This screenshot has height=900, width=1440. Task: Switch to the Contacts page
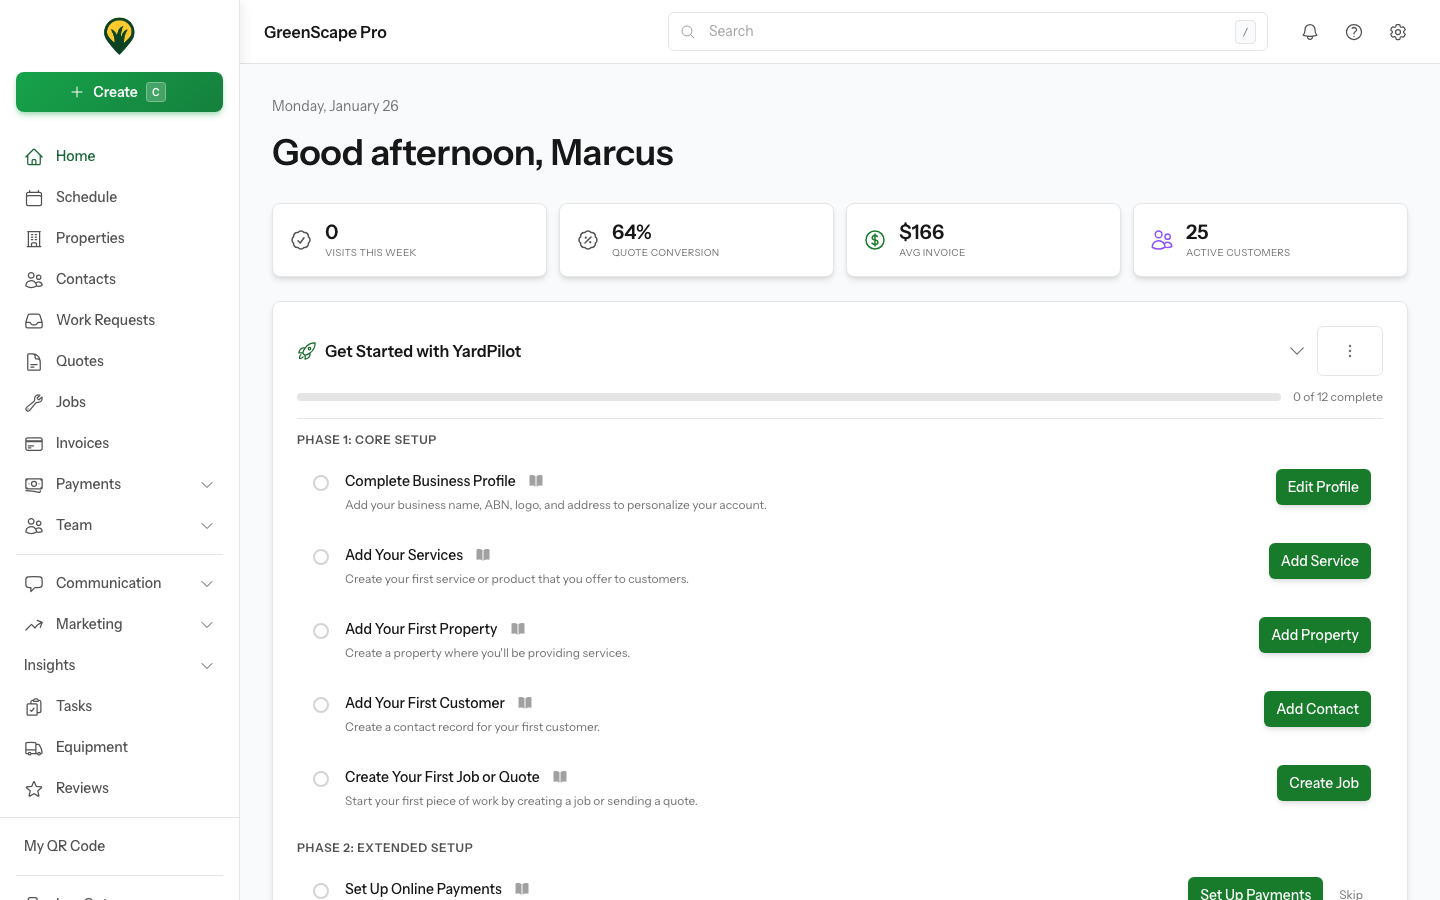click(85, 278)
